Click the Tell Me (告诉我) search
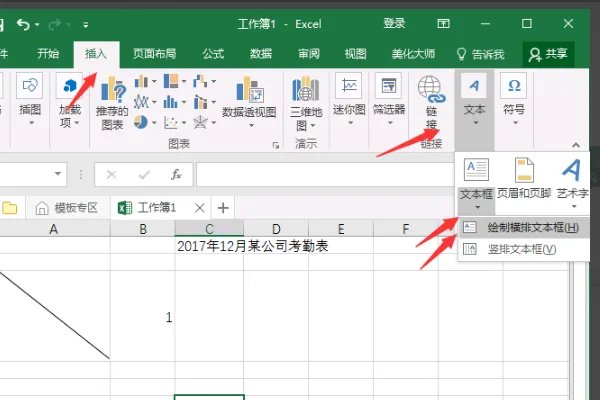This screenshot has width=600, height=400. 481,54
